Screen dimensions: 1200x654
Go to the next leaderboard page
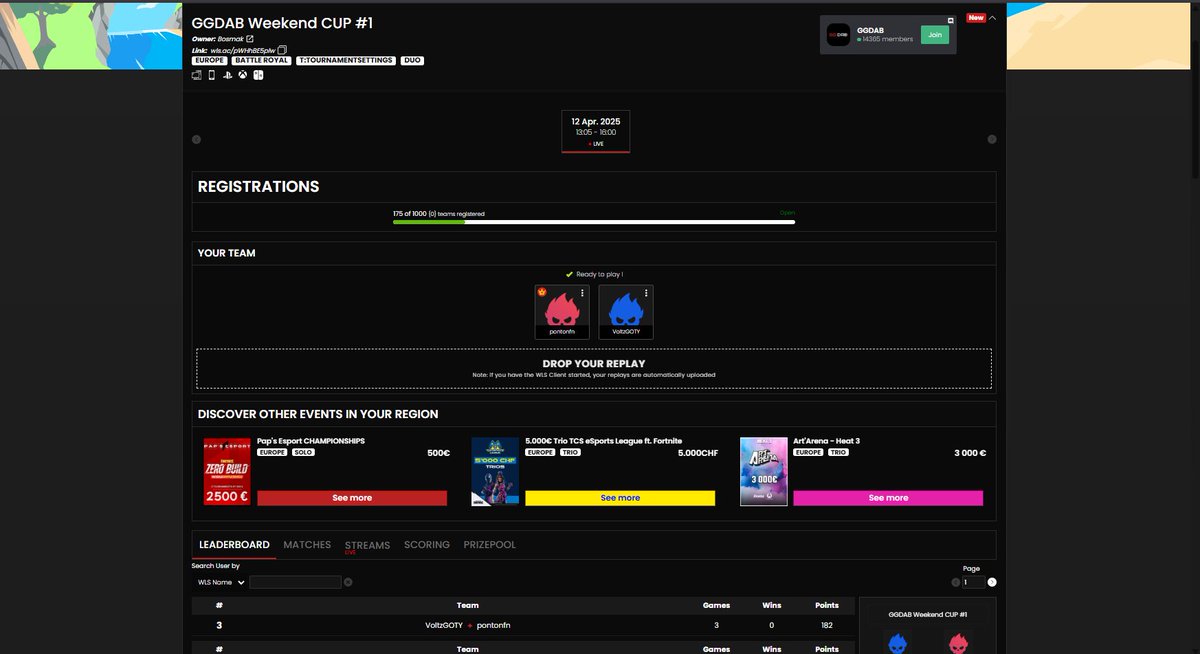pos(992,582)
